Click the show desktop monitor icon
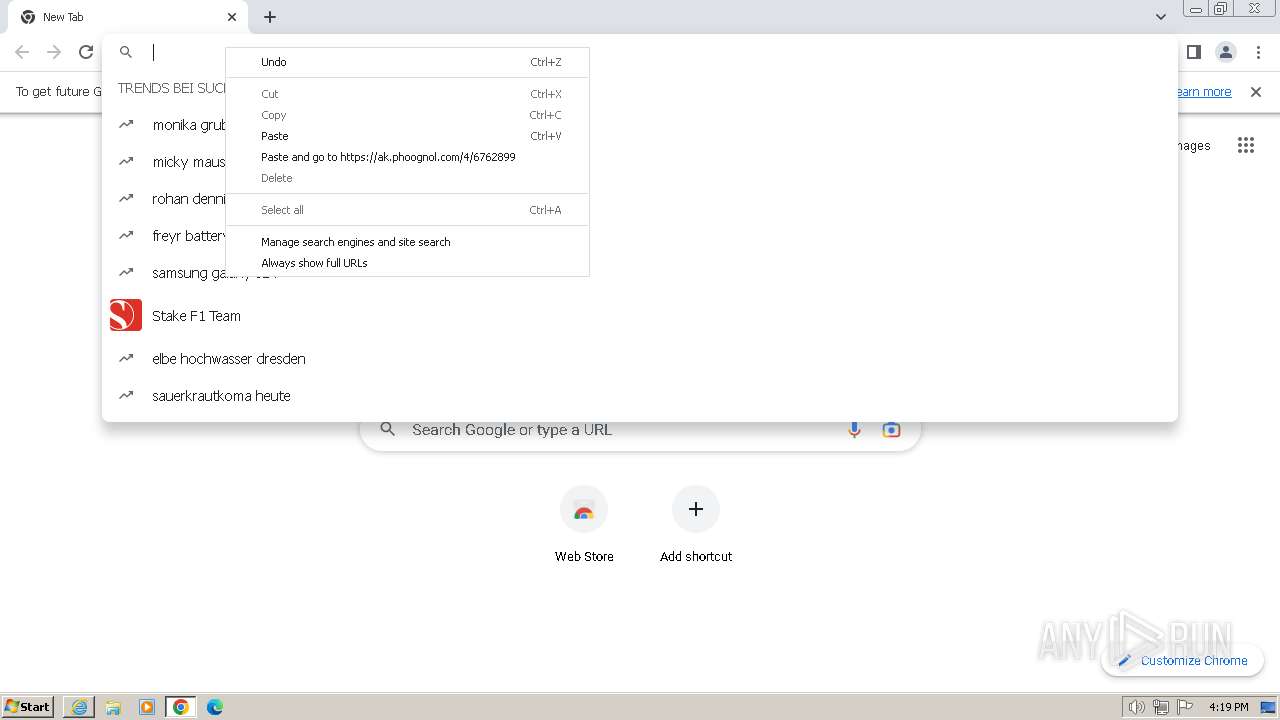The width and height of the screenshot is (1280, 720). [1268, 707]
